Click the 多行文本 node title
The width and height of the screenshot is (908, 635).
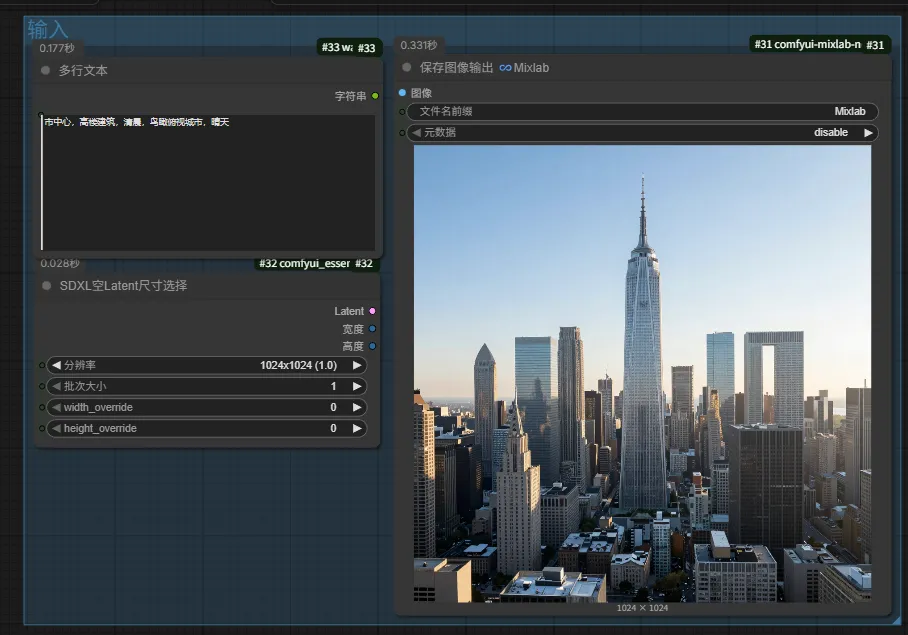click(x=83, y=71)
